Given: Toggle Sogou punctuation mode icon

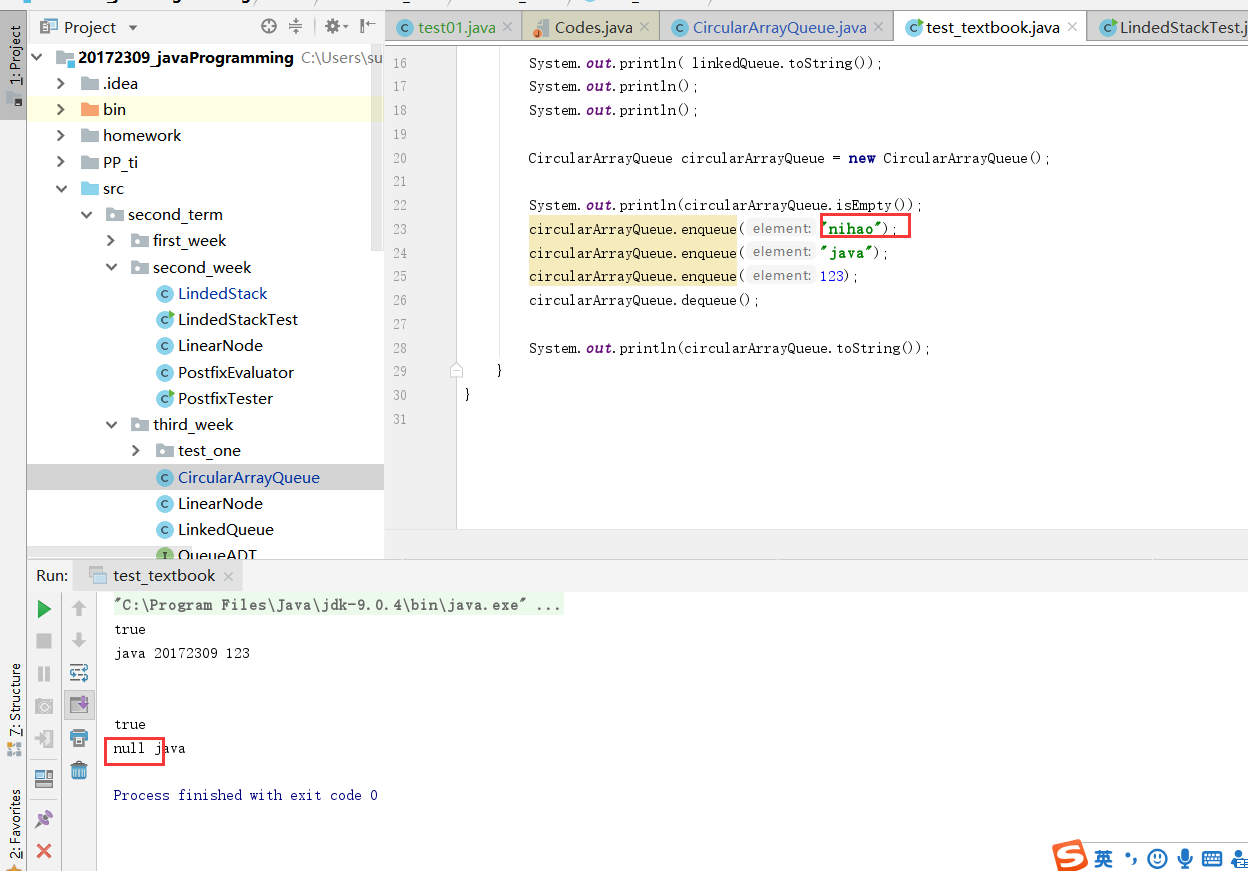Looking at the screenshot, I should click(x=1131, y=858).
